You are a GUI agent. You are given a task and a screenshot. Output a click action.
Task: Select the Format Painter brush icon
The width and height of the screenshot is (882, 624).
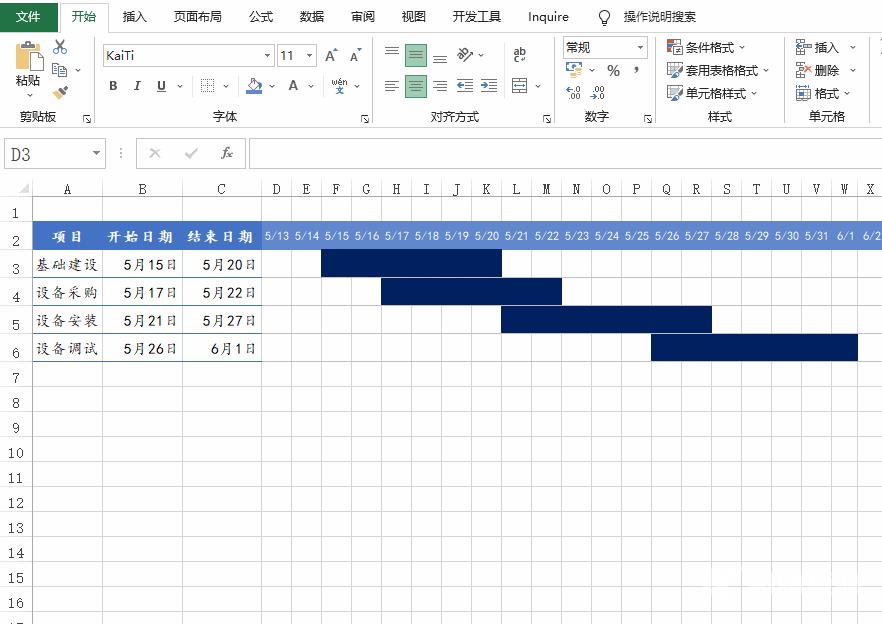(60, 93)
